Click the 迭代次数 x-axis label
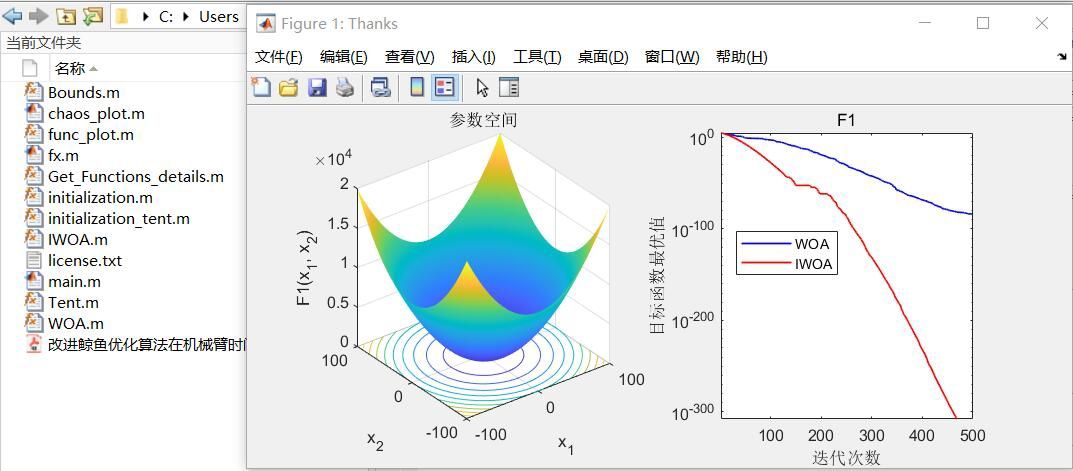Viewport: 1073px width, 471px height. click(x=846, y=457)
